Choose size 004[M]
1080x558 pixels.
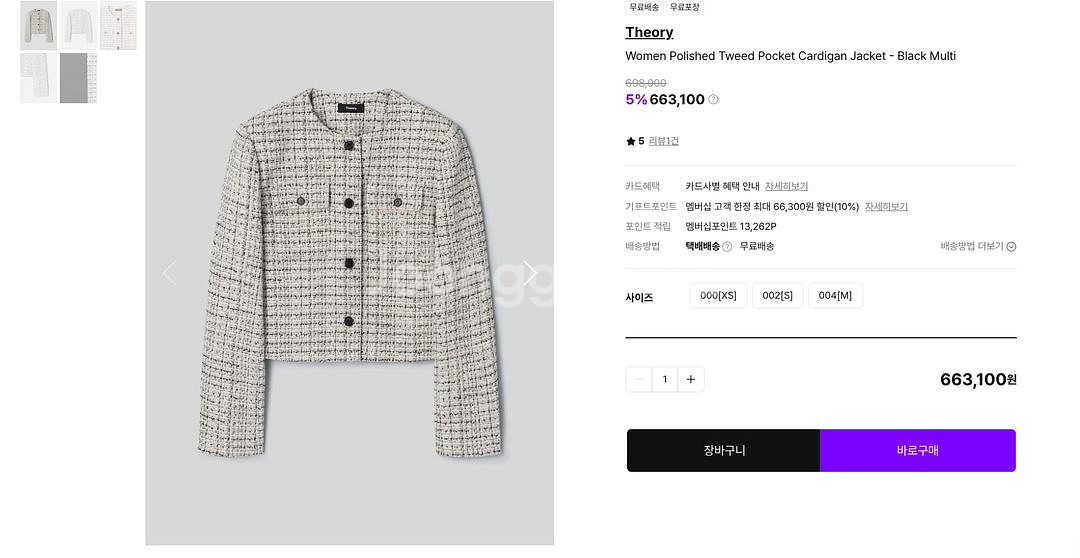835,296
